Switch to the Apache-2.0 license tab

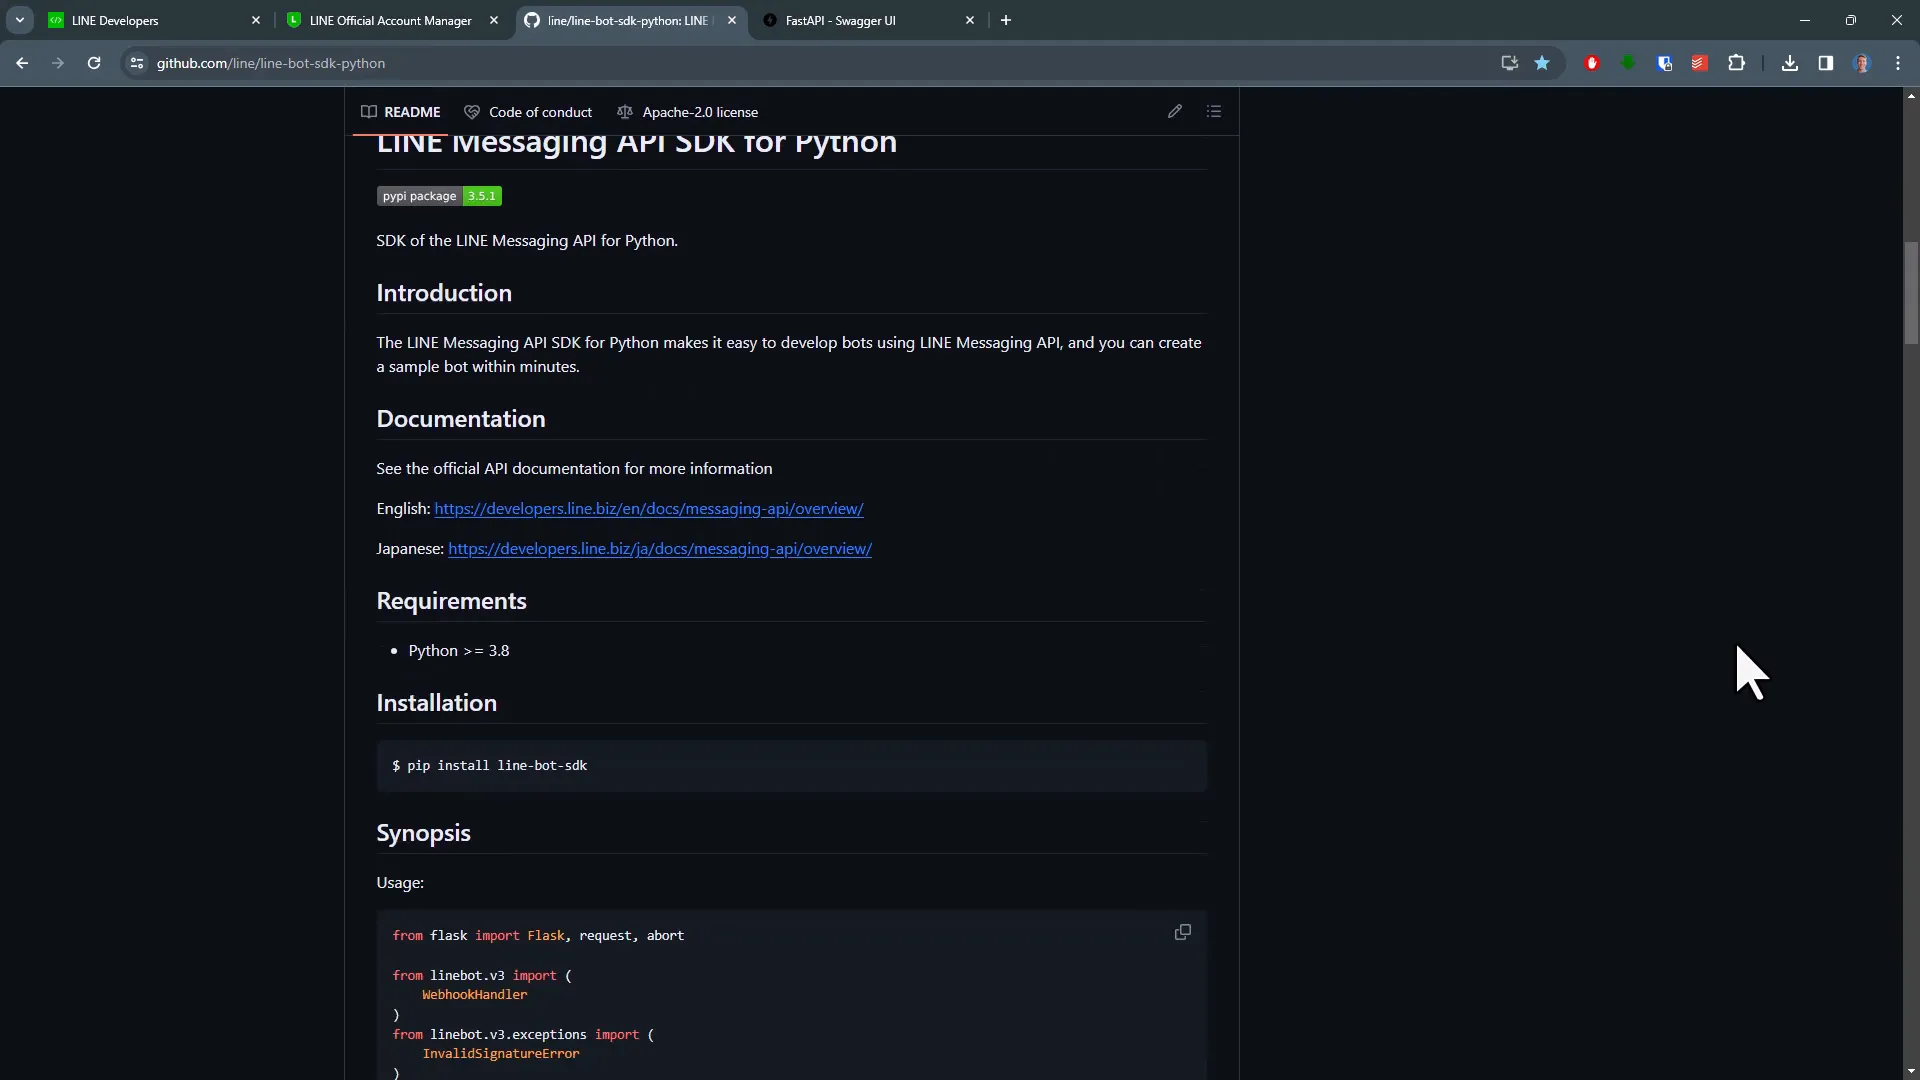click(688, 112)
